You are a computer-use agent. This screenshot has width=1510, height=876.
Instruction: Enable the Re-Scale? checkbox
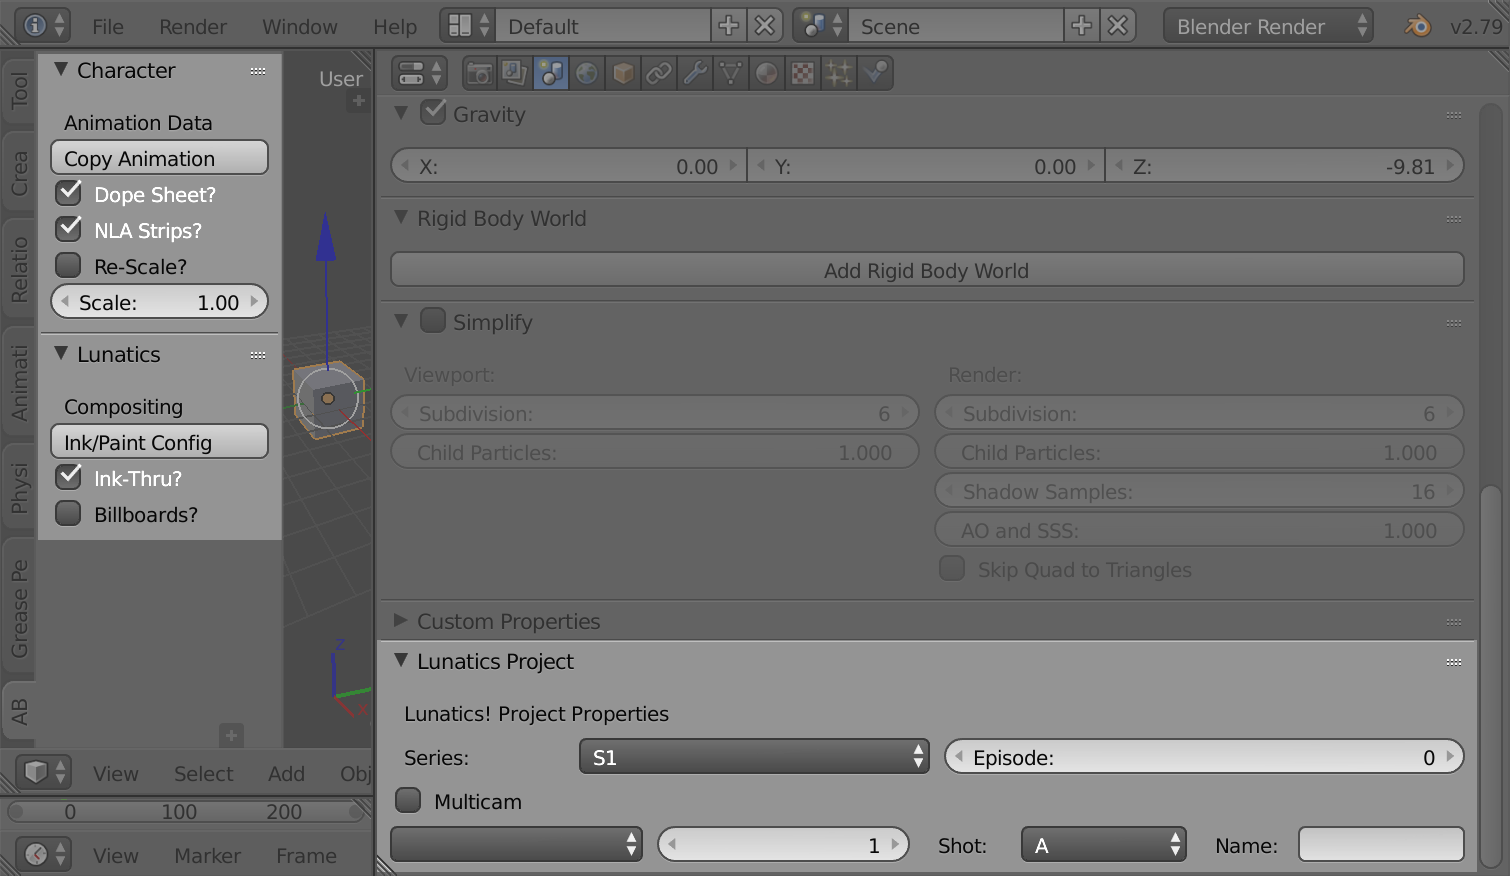[x=69, y=266]
